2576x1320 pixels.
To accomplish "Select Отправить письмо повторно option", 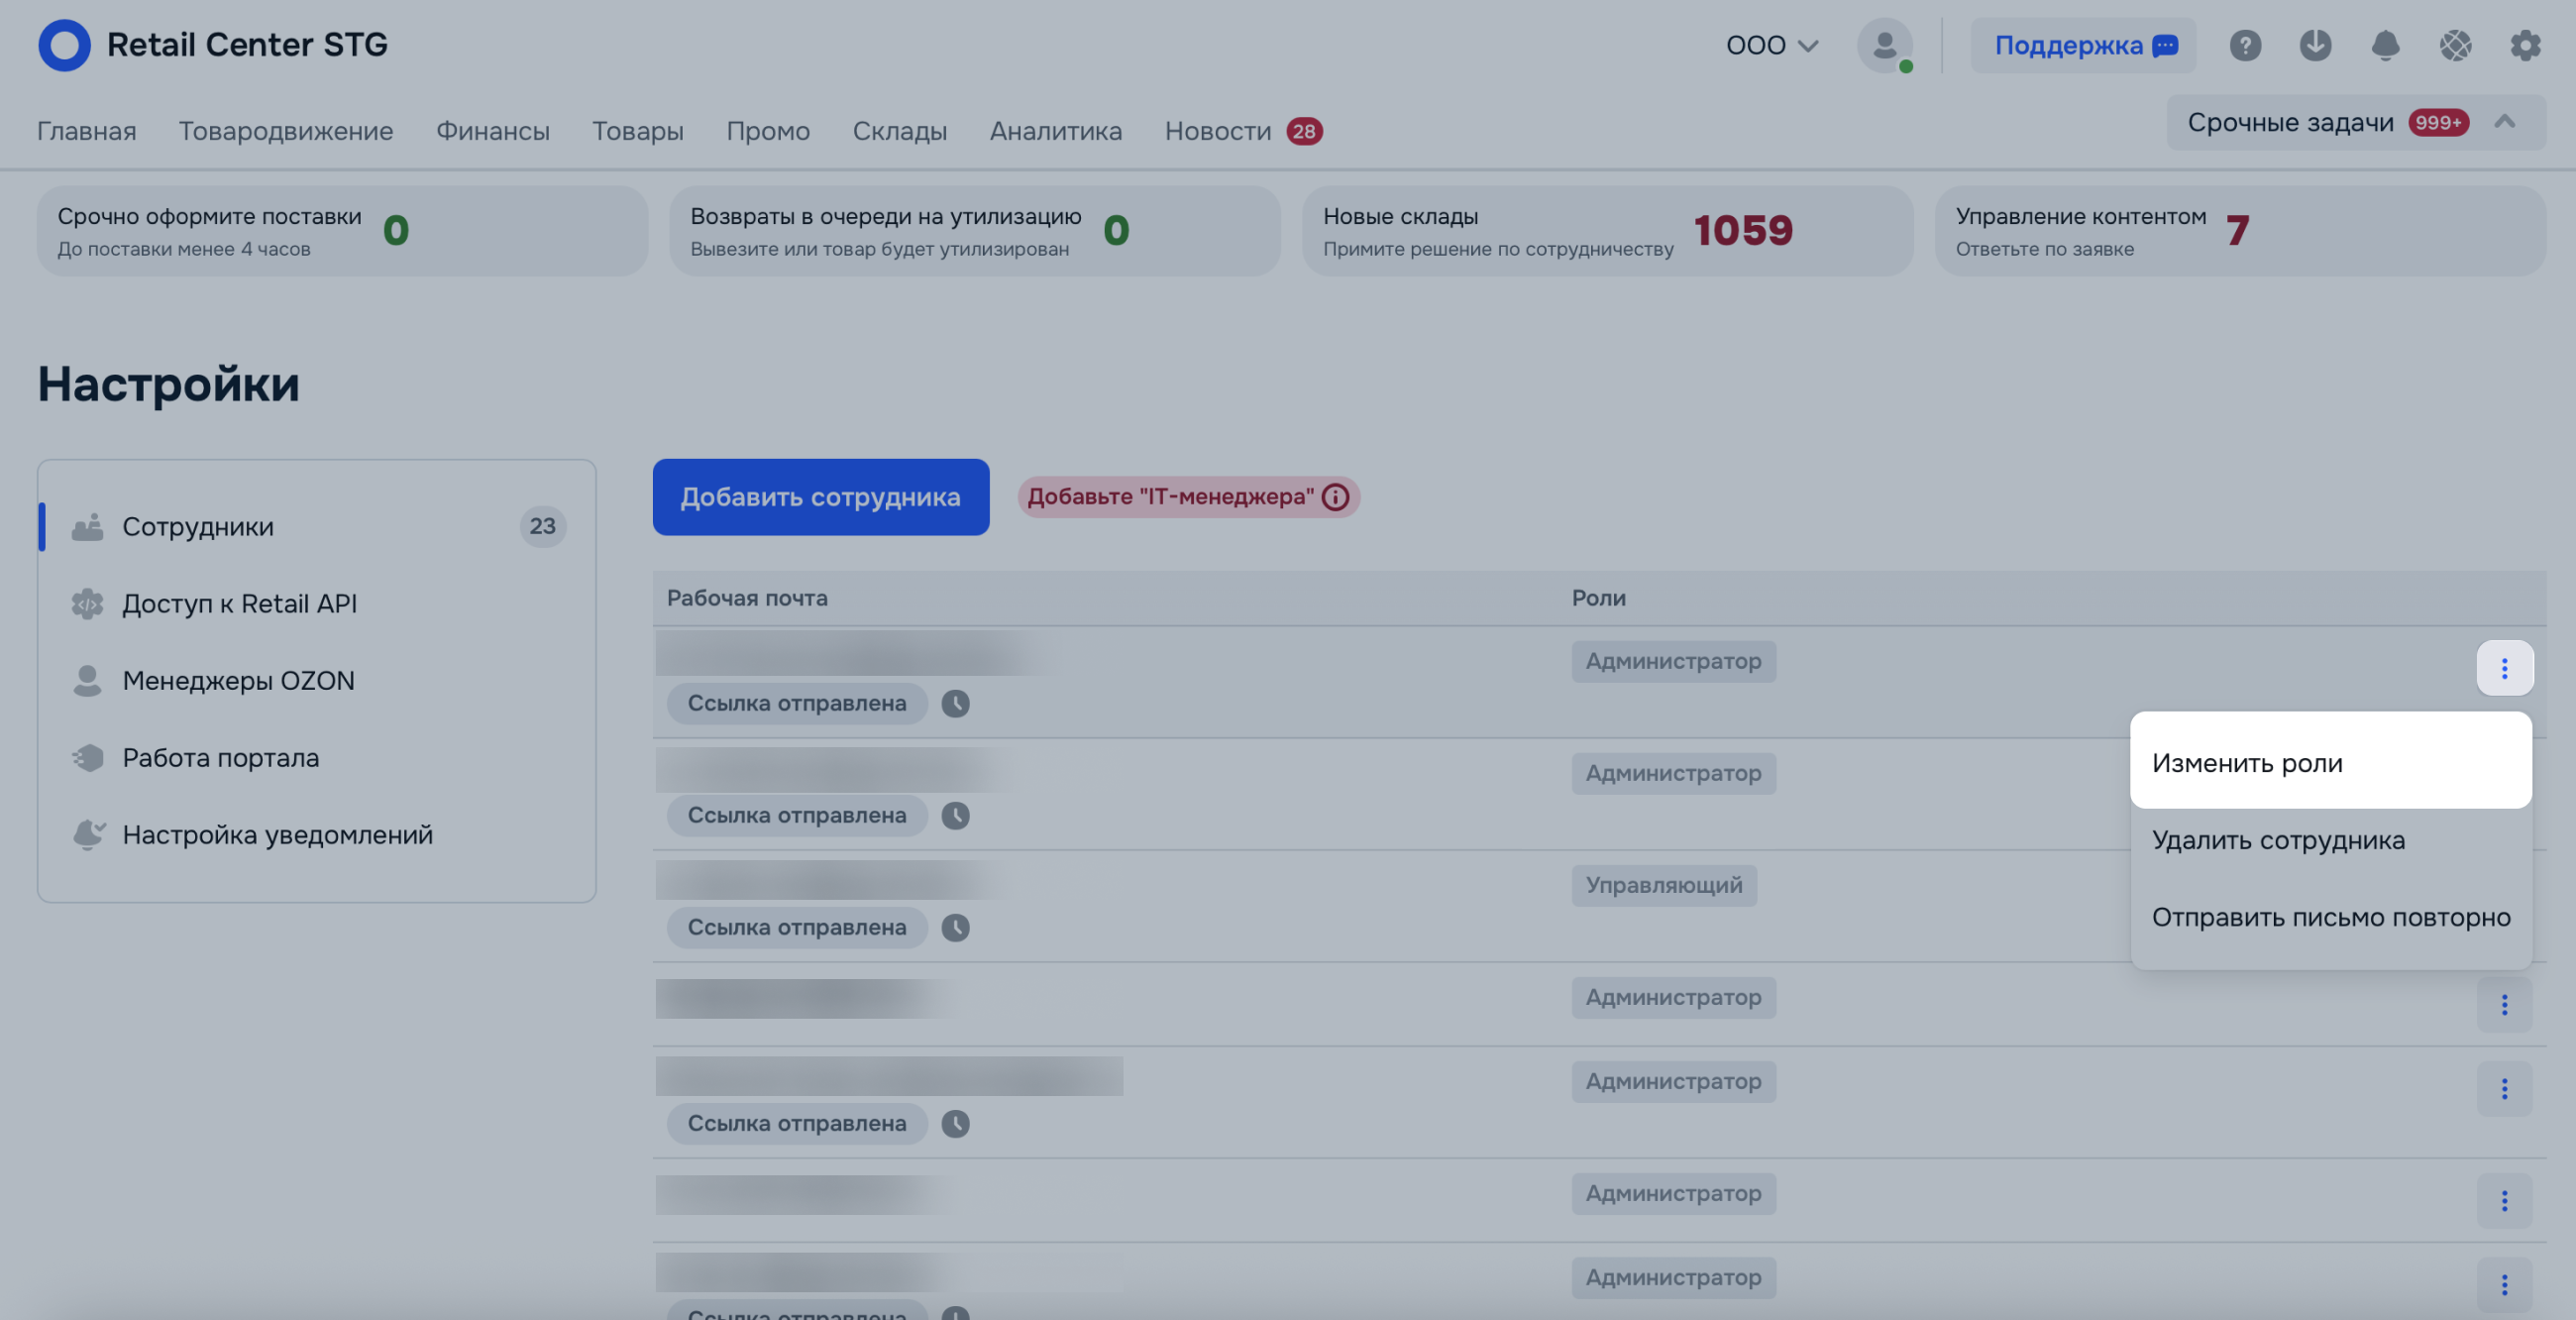I will coord(2330,917).
